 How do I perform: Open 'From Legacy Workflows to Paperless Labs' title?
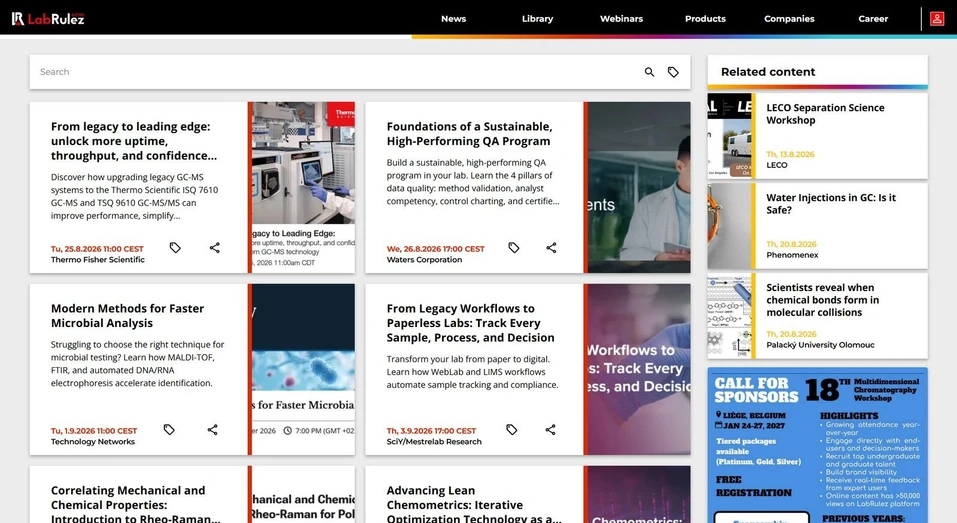471,323
